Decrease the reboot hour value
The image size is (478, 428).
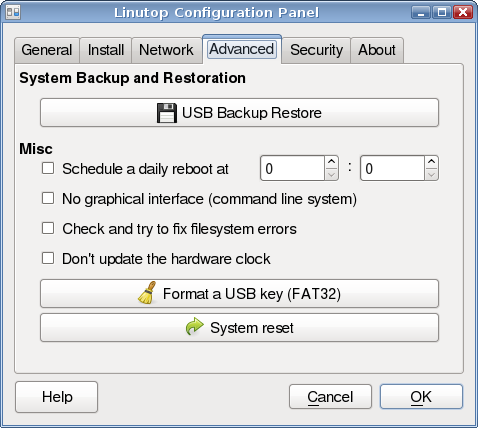(x=331, y=174)
